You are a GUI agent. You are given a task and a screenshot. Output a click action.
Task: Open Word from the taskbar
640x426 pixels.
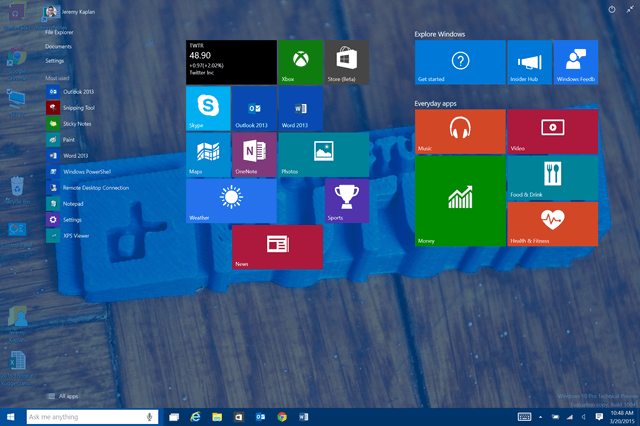coord(304,417)
